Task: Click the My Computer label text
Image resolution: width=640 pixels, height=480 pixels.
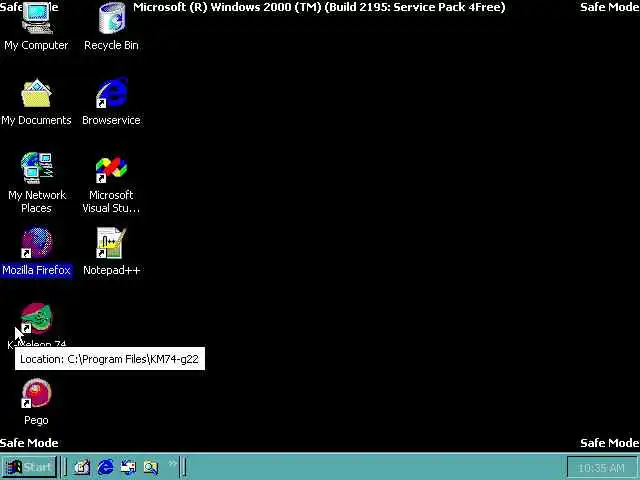Action: pyautogui.click(x=36, y=45)
